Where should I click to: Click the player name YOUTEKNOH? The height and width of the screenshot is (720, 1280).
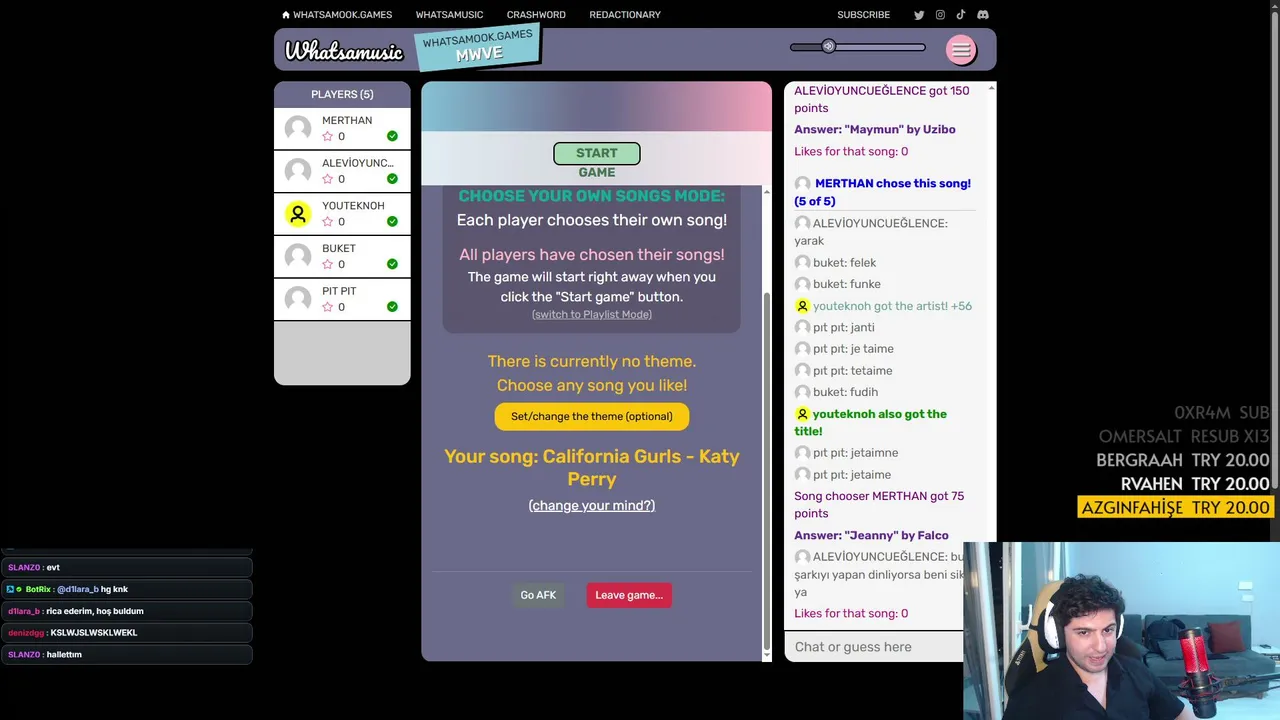point(353,206)
